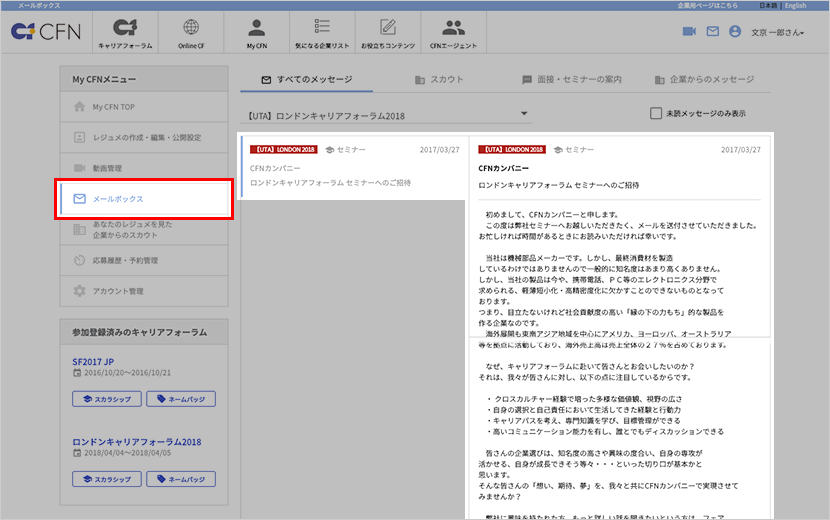The height and width of the screenshot is (520, 830).
Task: Expand the ロンドンキャリアフォーラム2018 forum dropdown
Action: tap(387, 115)
